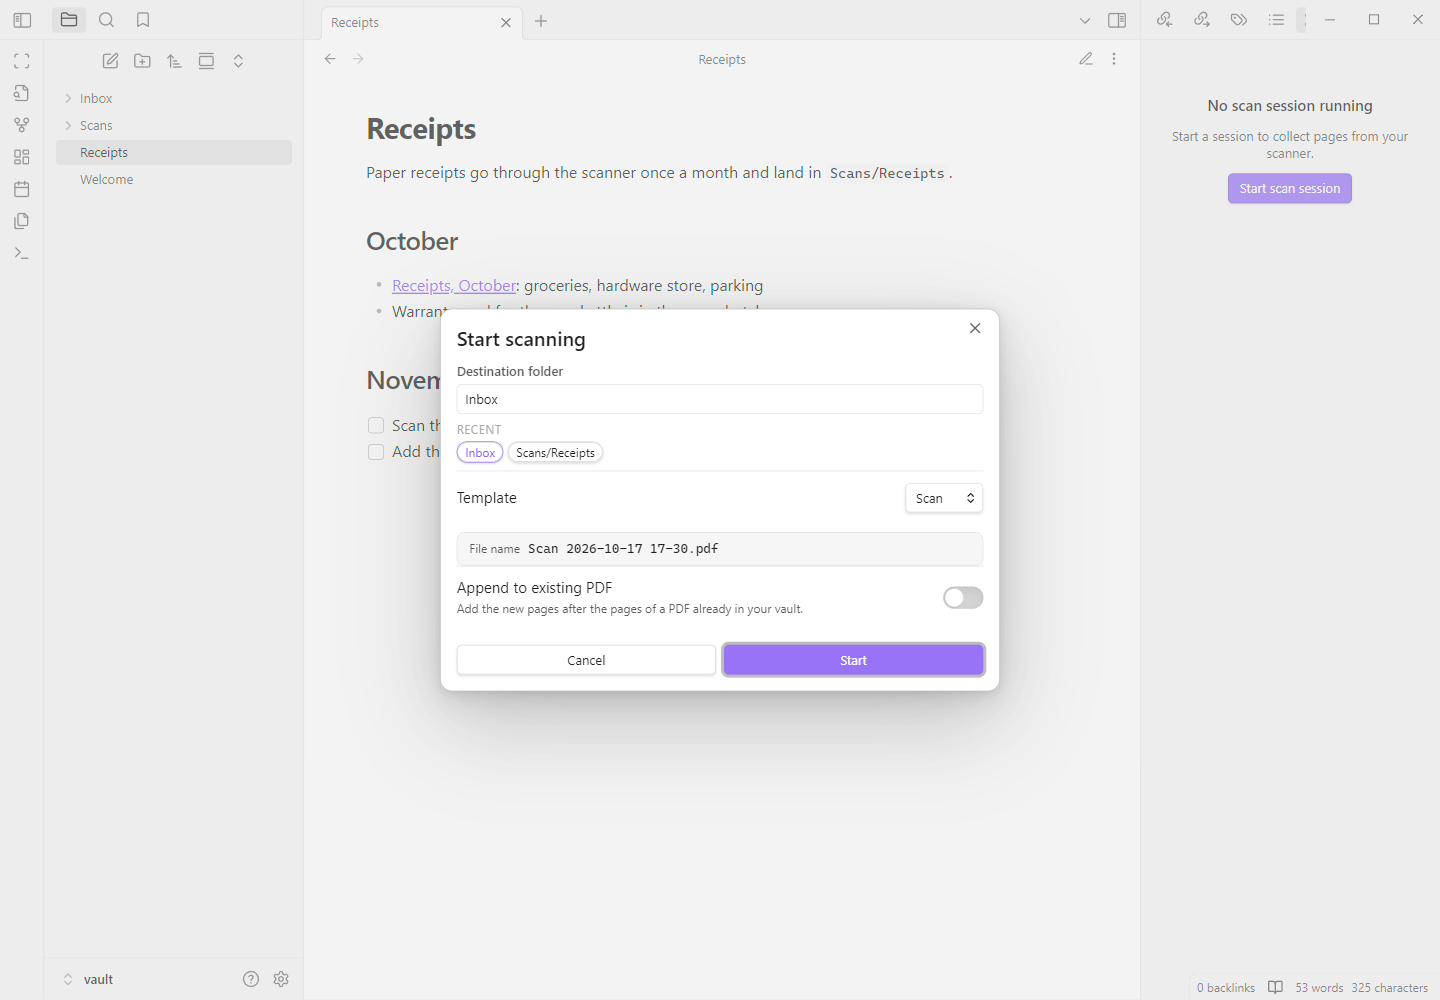Image resolution: width=1440 pixels, height=1000 pixels.
Task: Create a new note
Action: [111, 61]
